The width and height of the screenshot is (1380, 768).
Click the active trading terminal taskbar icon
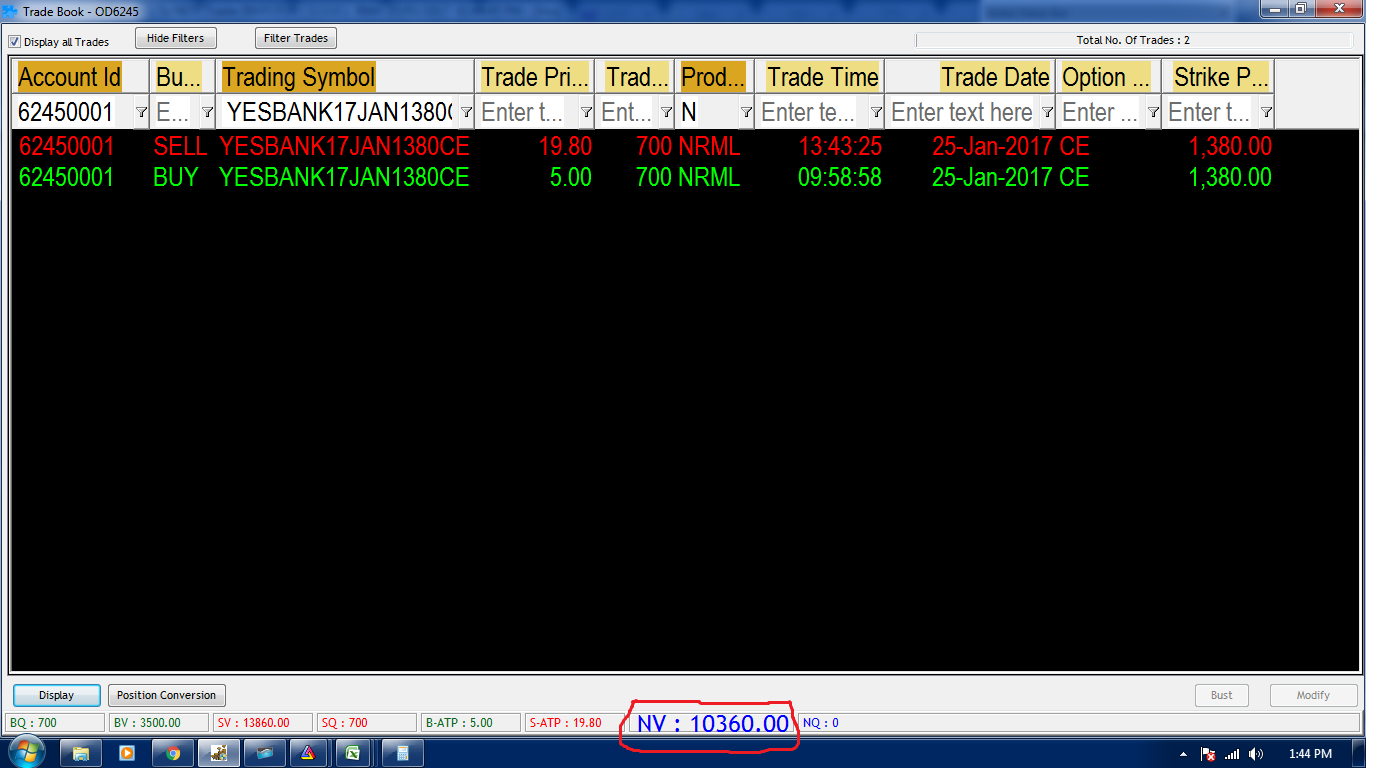pyautogui.click(x=219, y=753)
